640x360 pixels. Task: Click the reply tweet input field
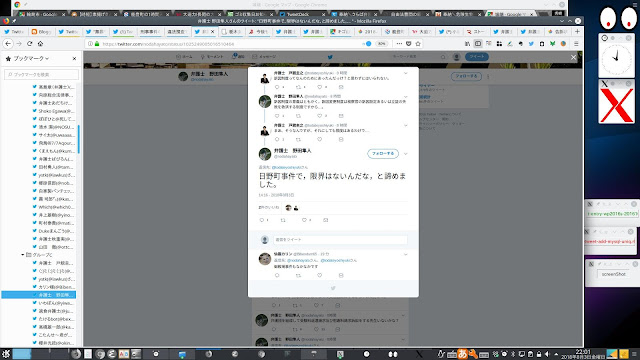click(x=340, y=240)
